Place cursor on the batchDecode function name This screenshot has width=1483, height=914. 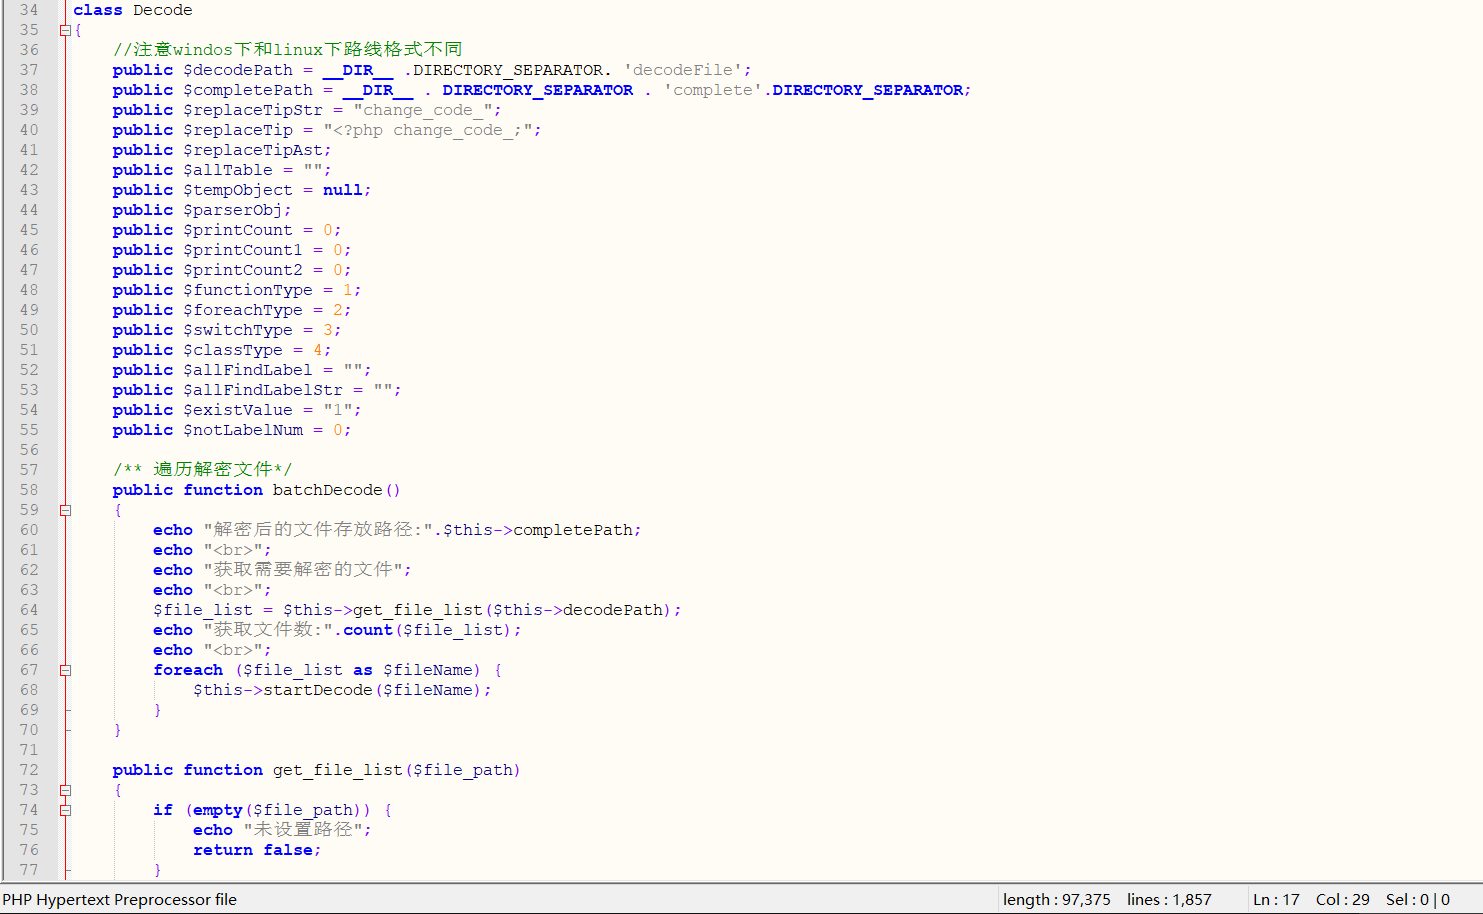(327, 490)
